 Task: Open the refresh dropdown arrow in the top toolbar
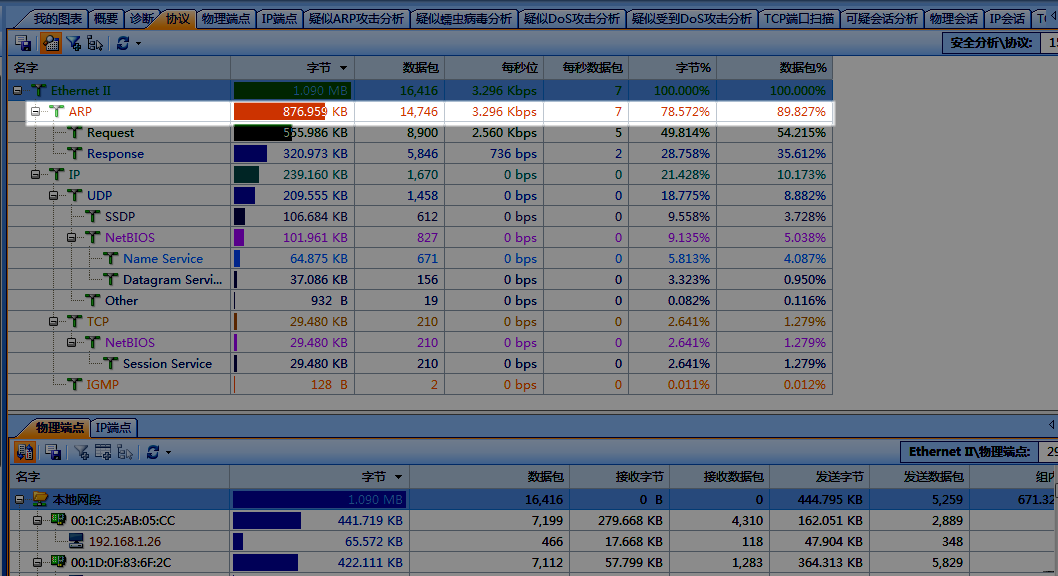(138, 44)
